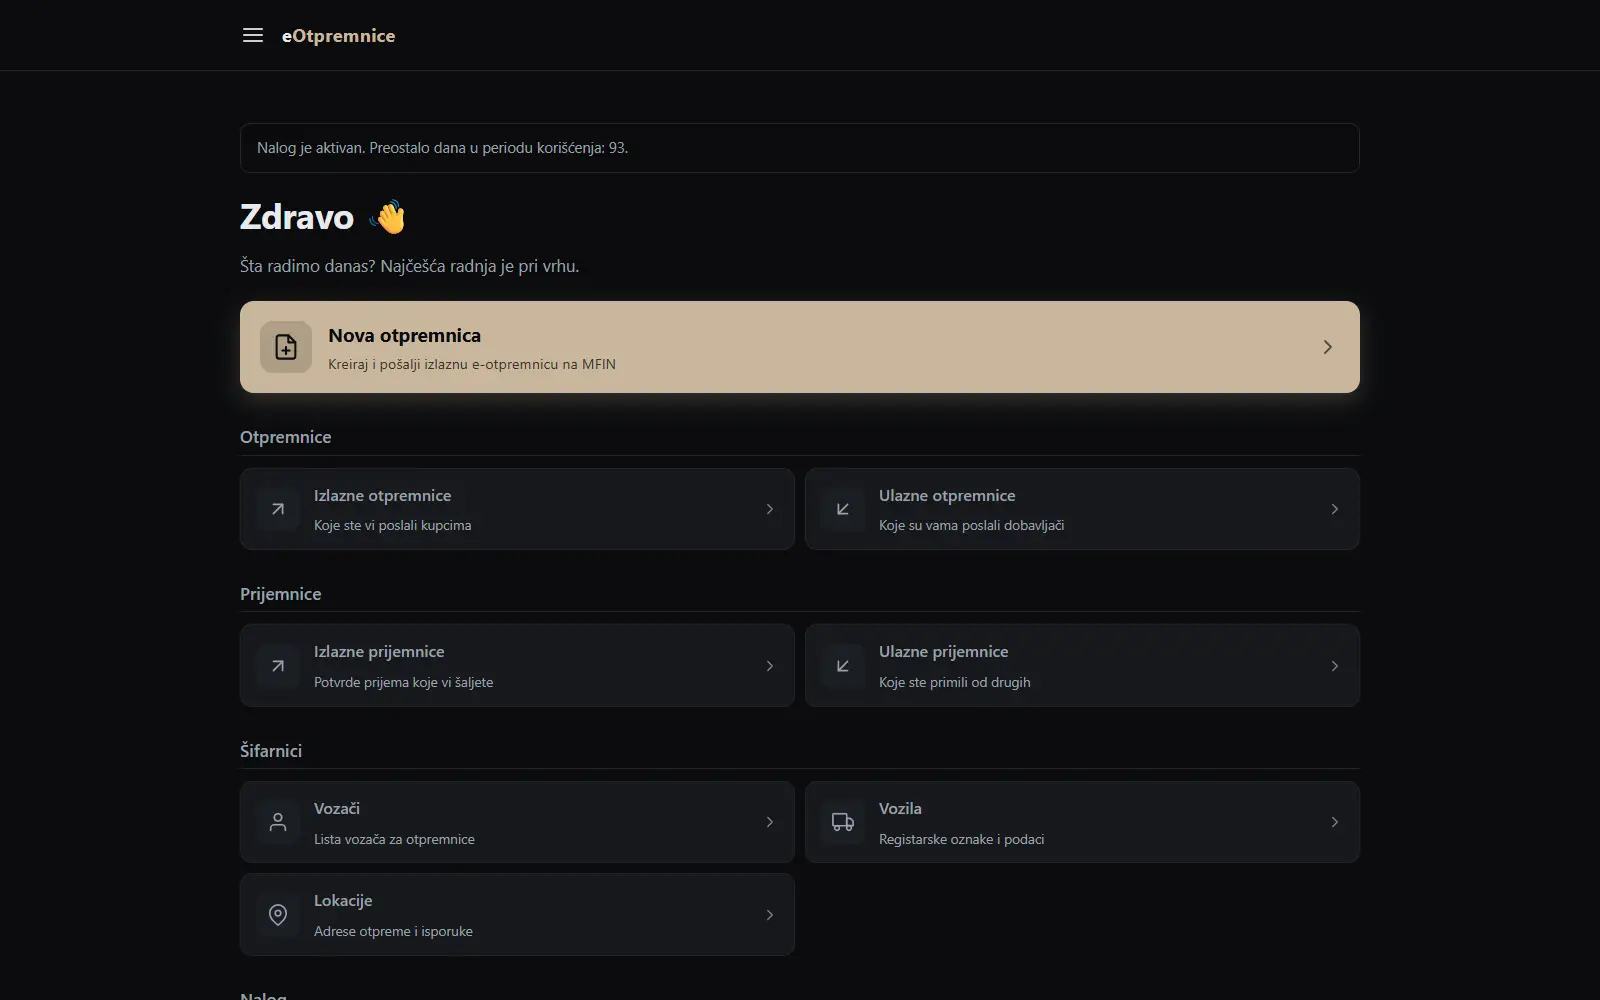
Task: Click the chevron on the Vozači card
Action: 770,822
